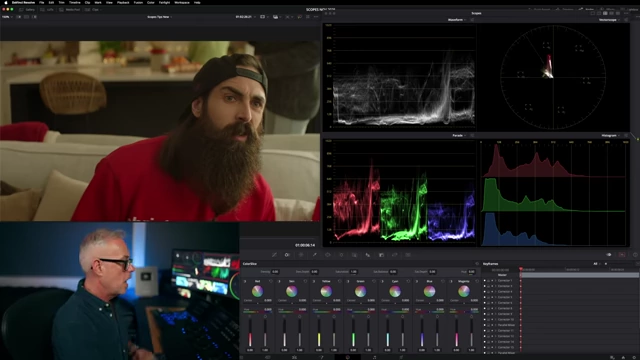Click the Gallery button
This screenshot has height=360, width=640.
28,9
